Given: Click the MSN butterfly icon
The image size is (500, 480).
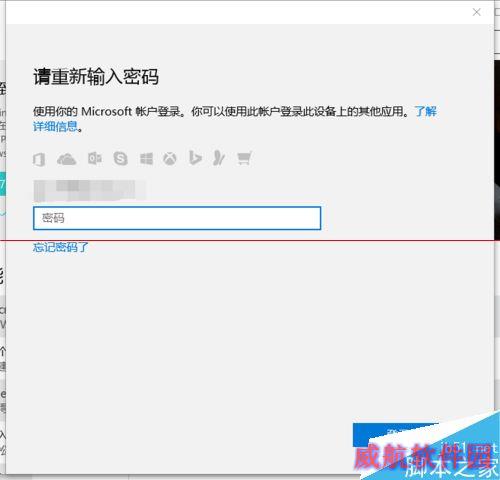Looking at the screenshot, I should (x=219, y=158).
